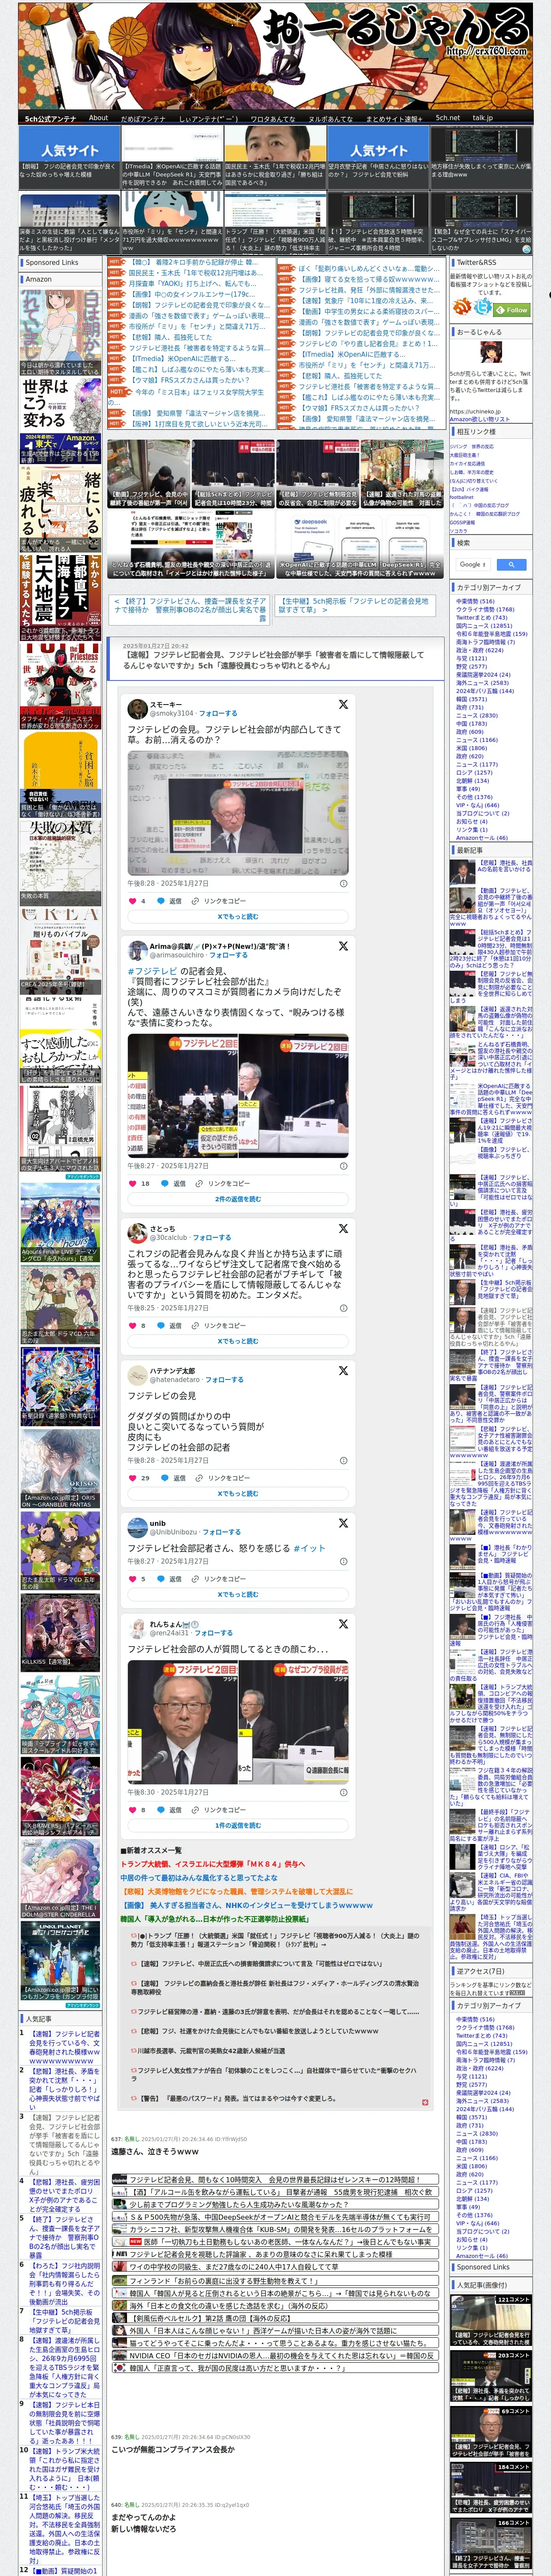551x2576 pixels.
Task: Open だめぽアンテナ in the nav bar
Action: (143, 118)
